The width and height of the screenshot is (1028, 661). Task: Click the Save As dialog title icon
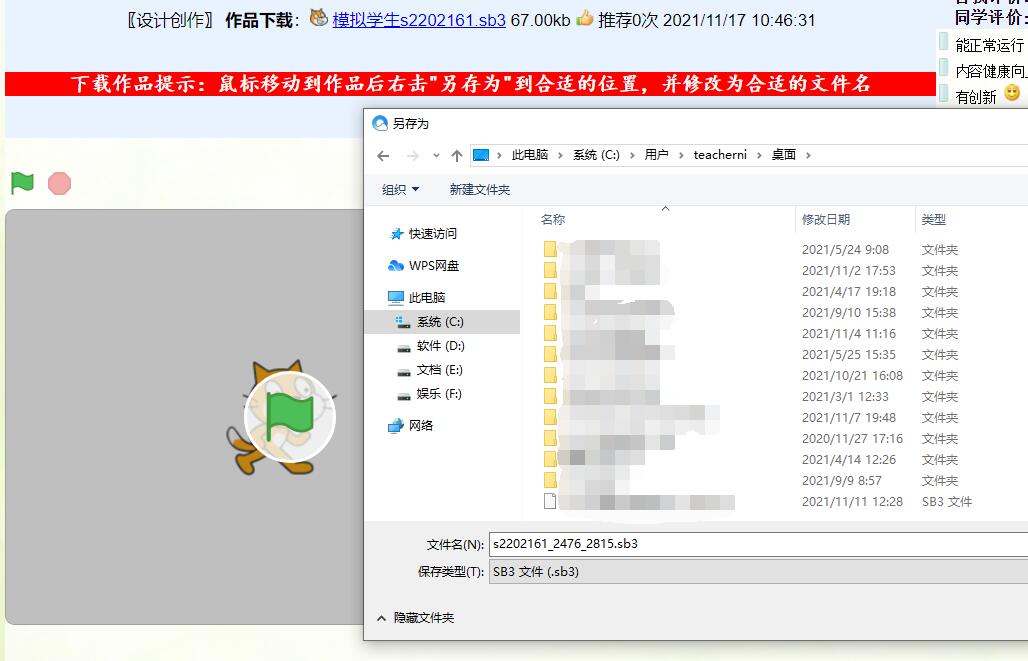380,123
